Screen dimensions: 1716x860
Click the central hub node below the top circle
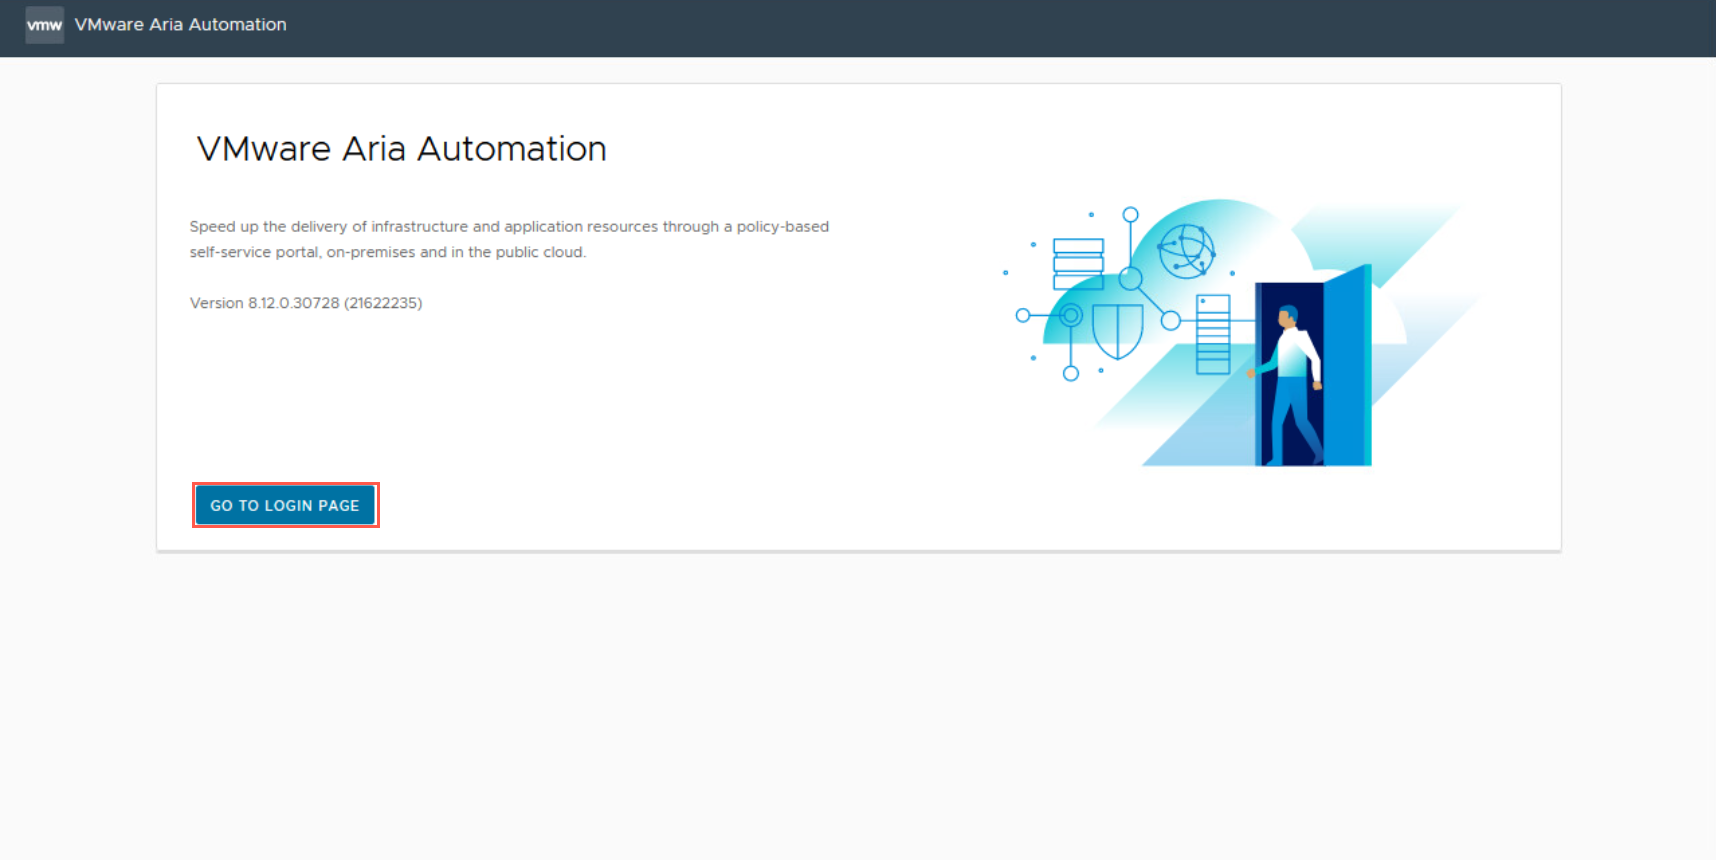pos(1130,278)
